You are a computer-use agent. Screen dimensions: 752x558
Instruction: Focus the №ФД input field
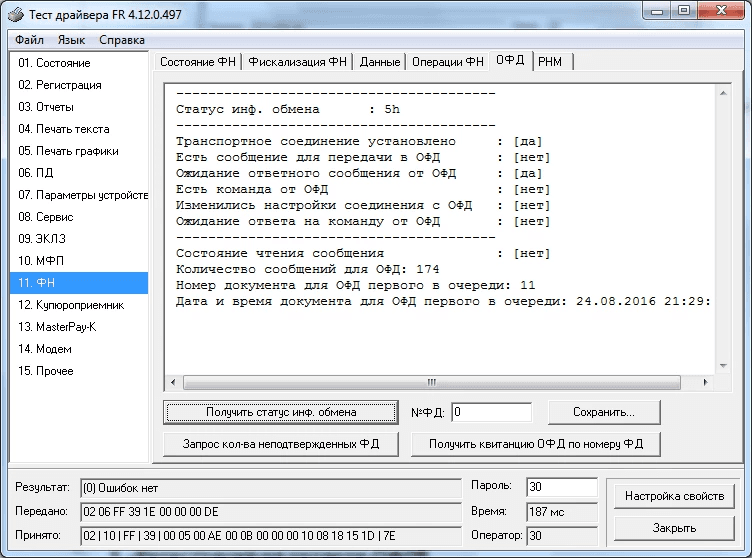(491, 412)
